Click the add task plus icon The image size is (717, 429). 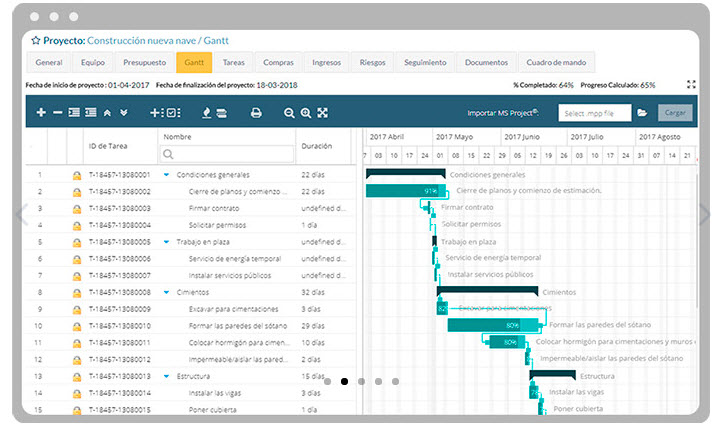tap(41, 113)
